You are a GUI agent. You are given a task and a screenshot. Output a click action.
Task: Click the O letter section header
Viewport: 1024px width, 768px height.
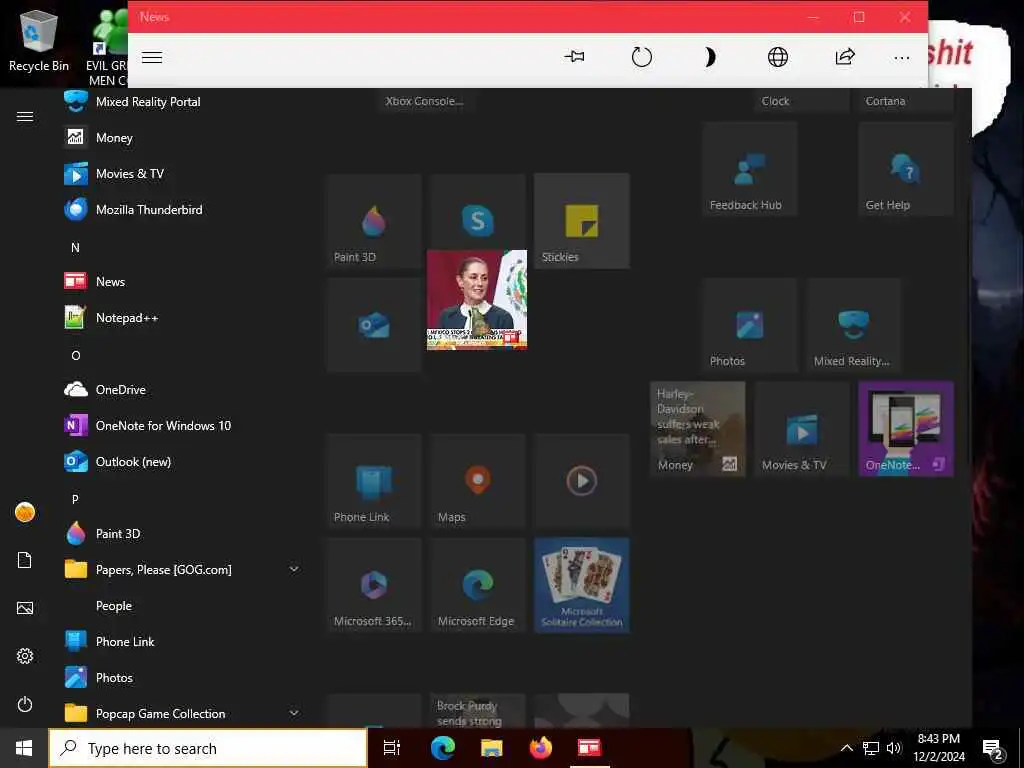76,356
